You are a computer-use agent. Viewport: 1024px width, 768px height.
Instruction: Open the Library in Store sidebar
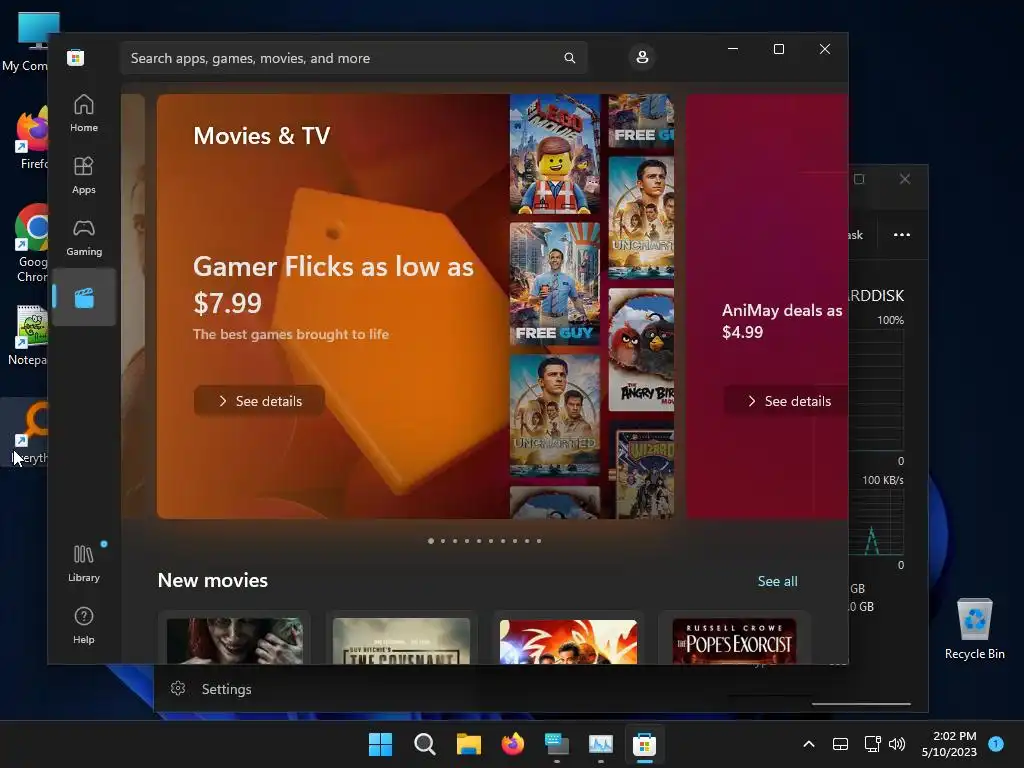click(84, 563)
